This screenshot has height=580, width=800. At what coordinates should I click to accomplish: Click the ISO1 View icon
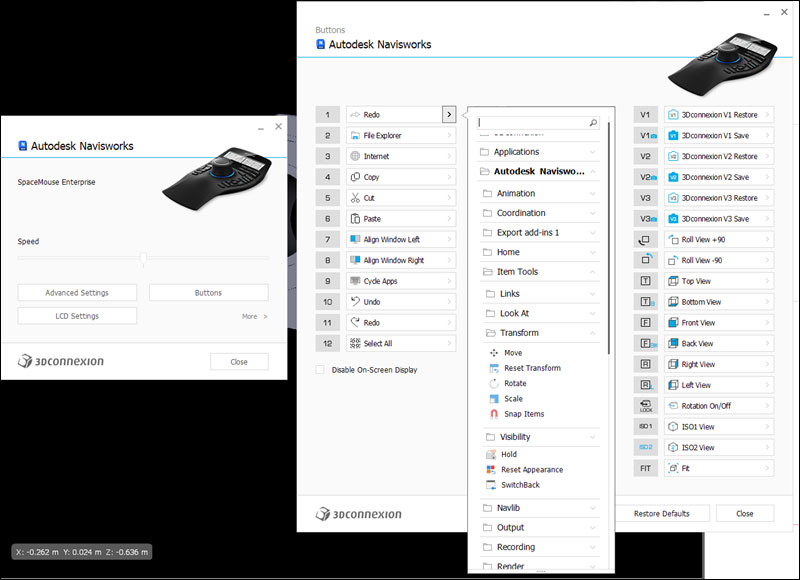[x=673, y=426]
